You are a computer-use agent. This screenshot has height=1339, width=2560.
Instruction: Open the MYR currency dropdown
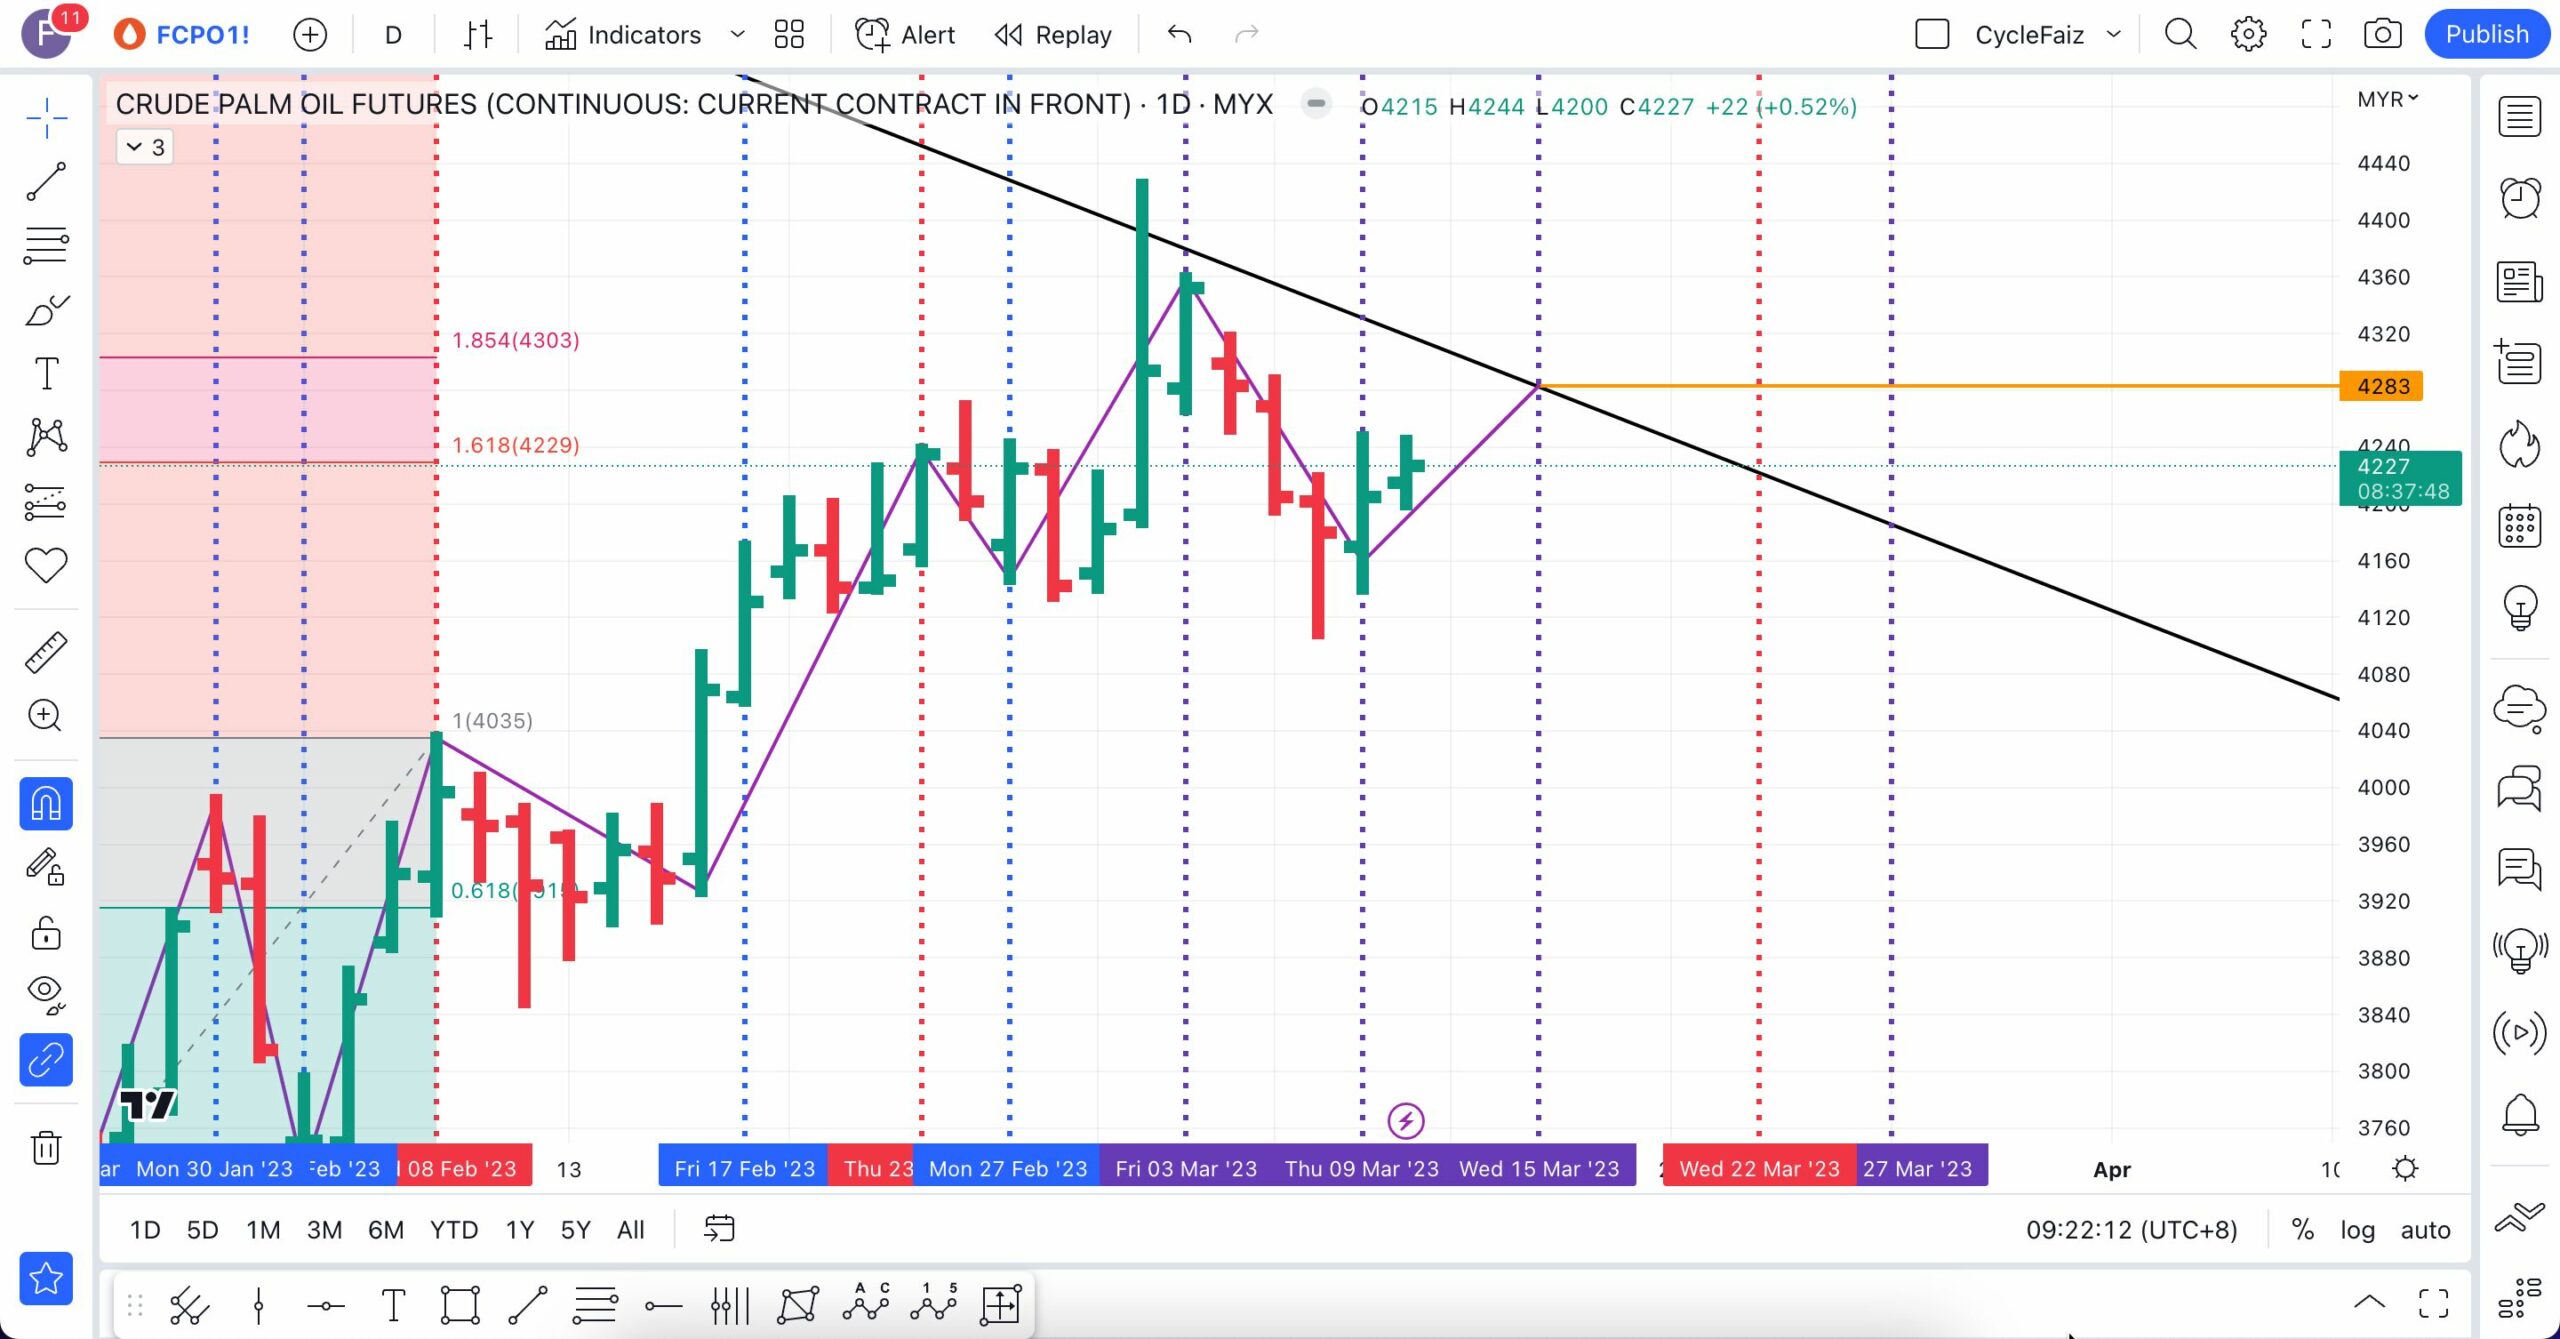[x=2387, y=99]
